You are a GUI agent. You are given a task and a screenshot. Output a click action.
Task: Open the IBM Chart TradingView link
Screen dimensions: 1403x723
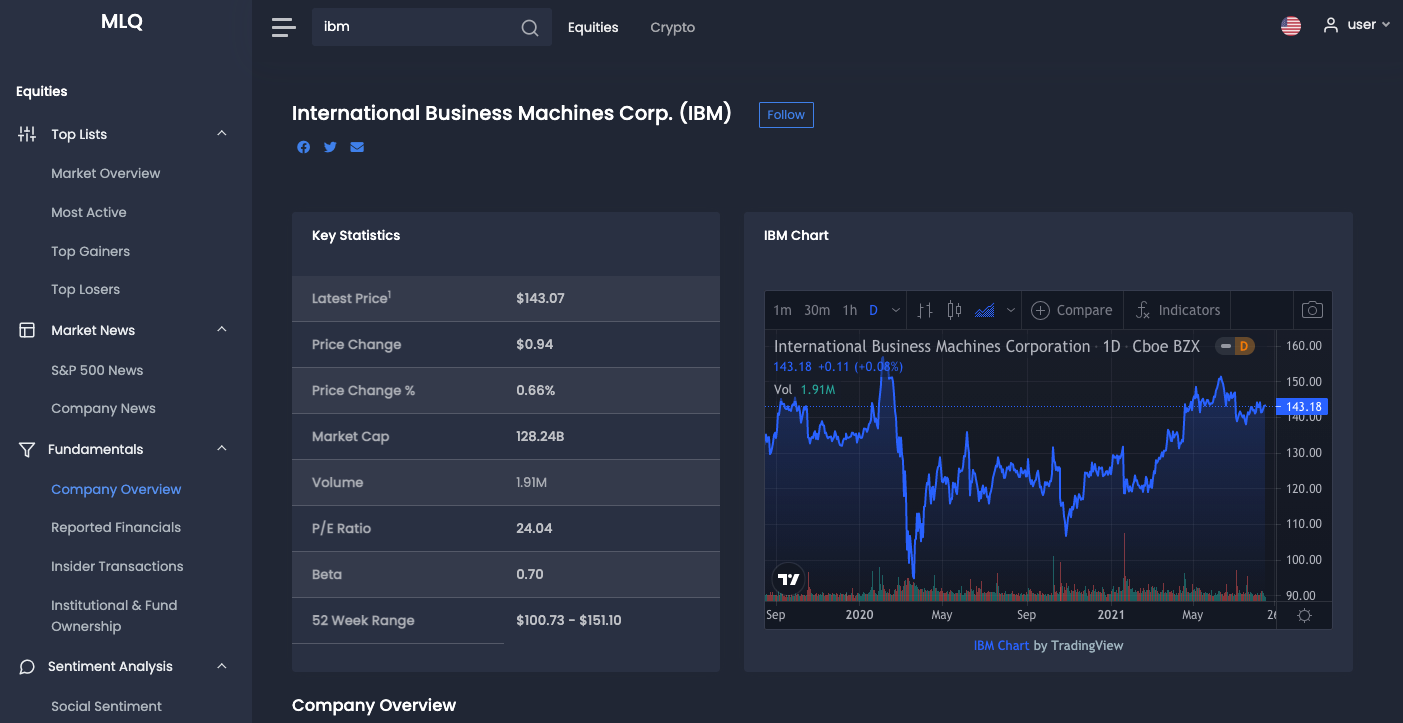point(1001,645)
